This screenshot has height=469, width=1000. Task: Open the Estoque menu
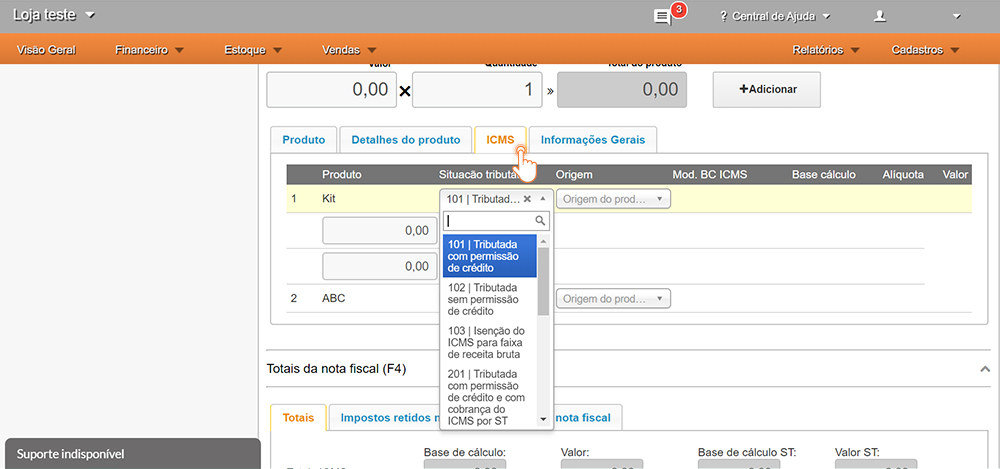tap(253, 49)
